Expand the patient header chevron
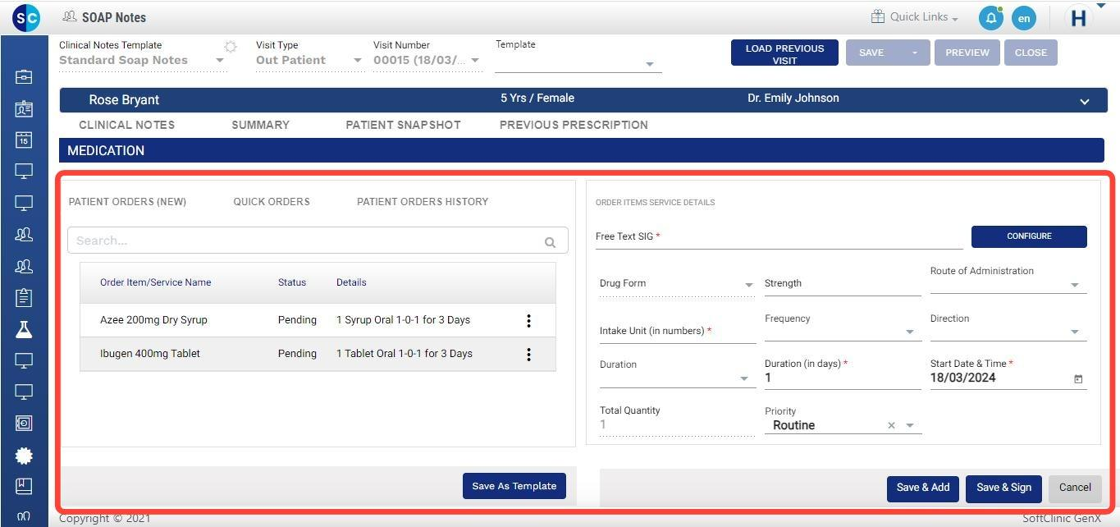 pyautogui.click(x=1085, y=101)
